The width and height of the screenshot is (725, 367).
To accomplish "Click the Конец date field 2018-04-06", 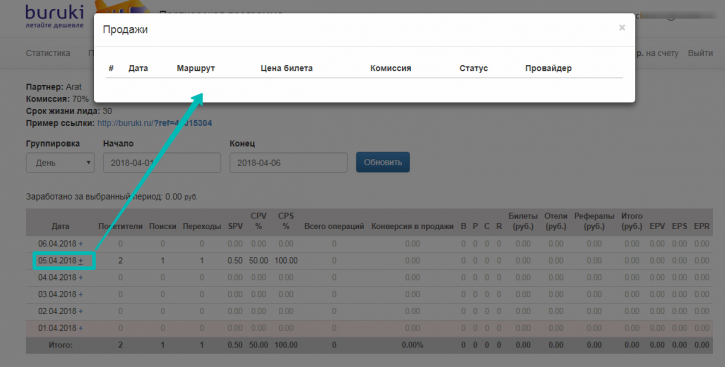I will (289, 163).
